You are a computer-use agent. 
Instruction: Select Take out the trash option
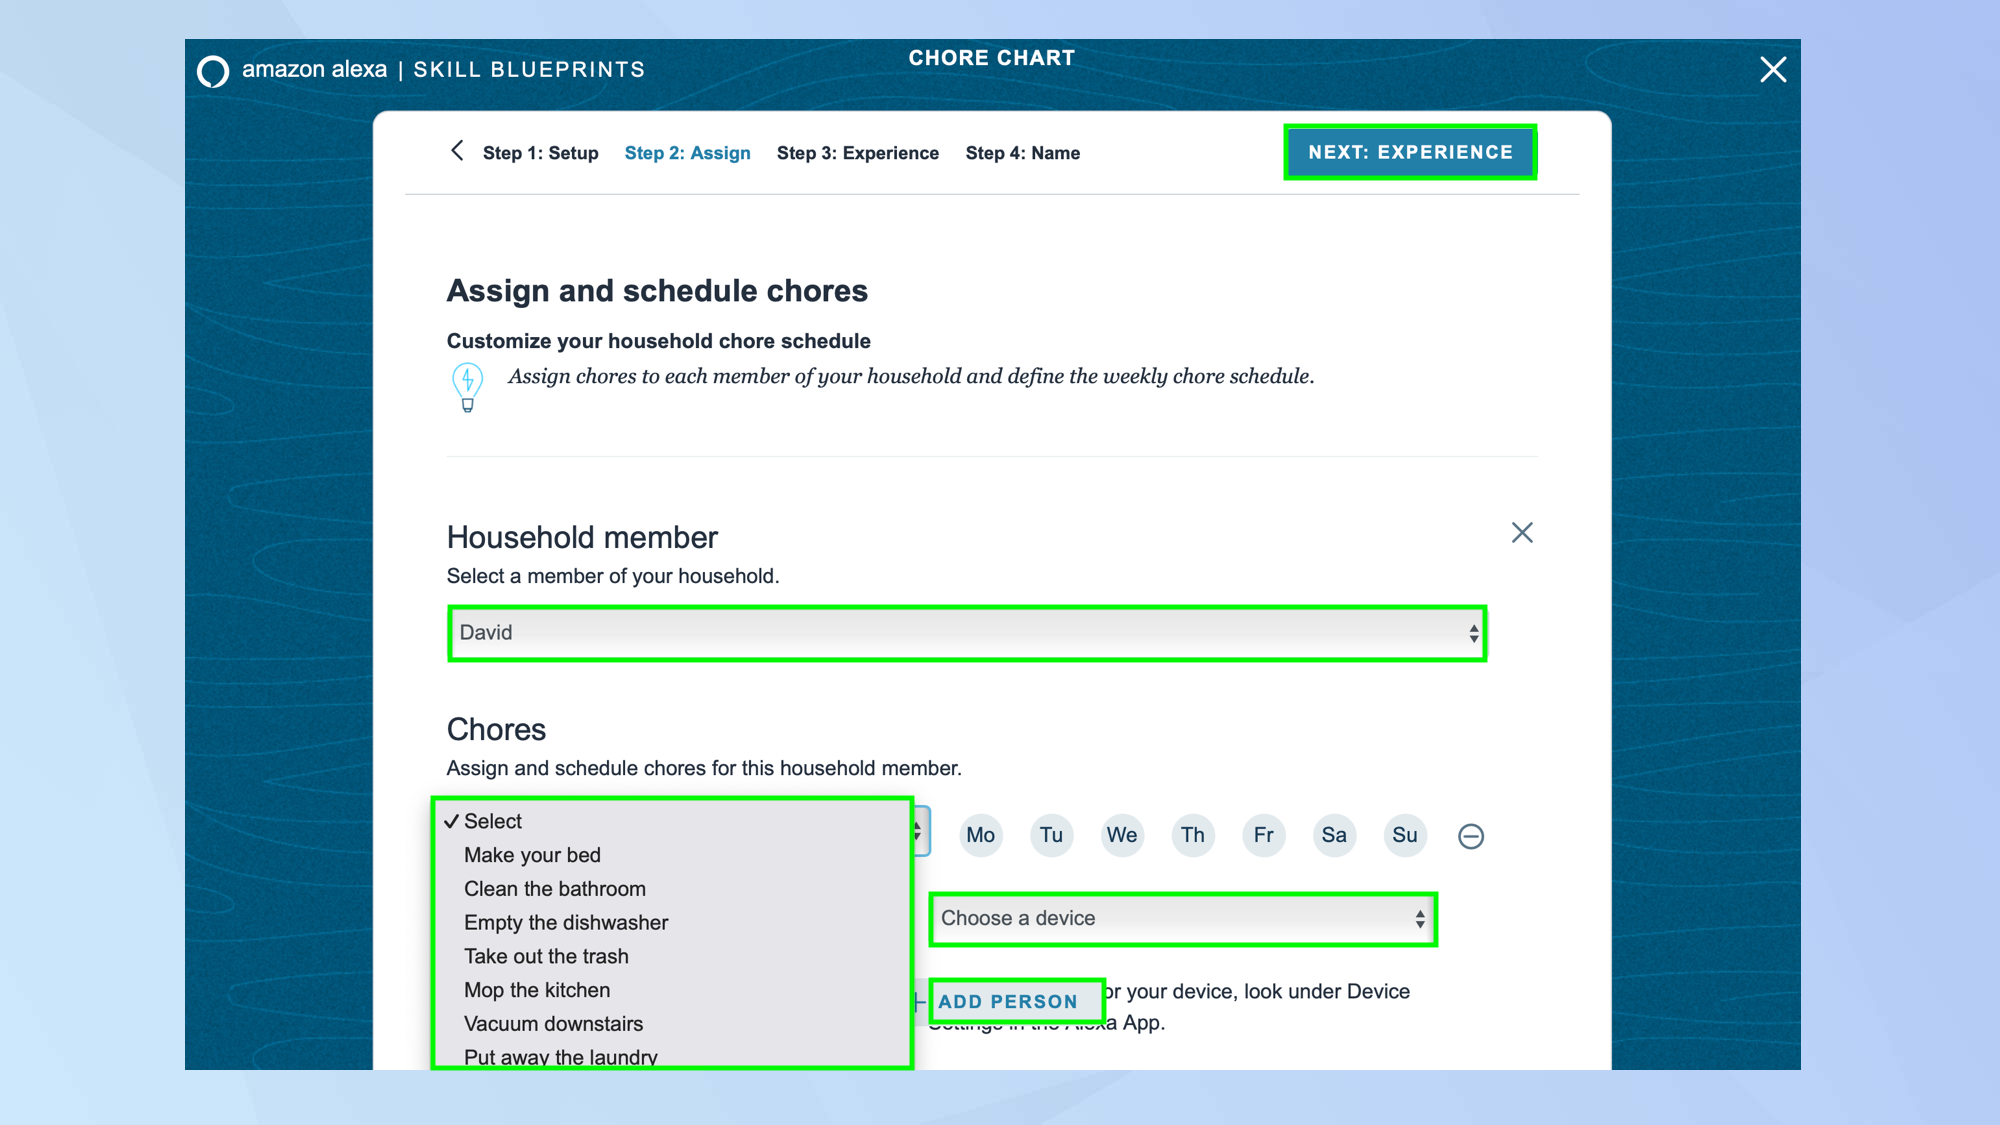(546, 957)
